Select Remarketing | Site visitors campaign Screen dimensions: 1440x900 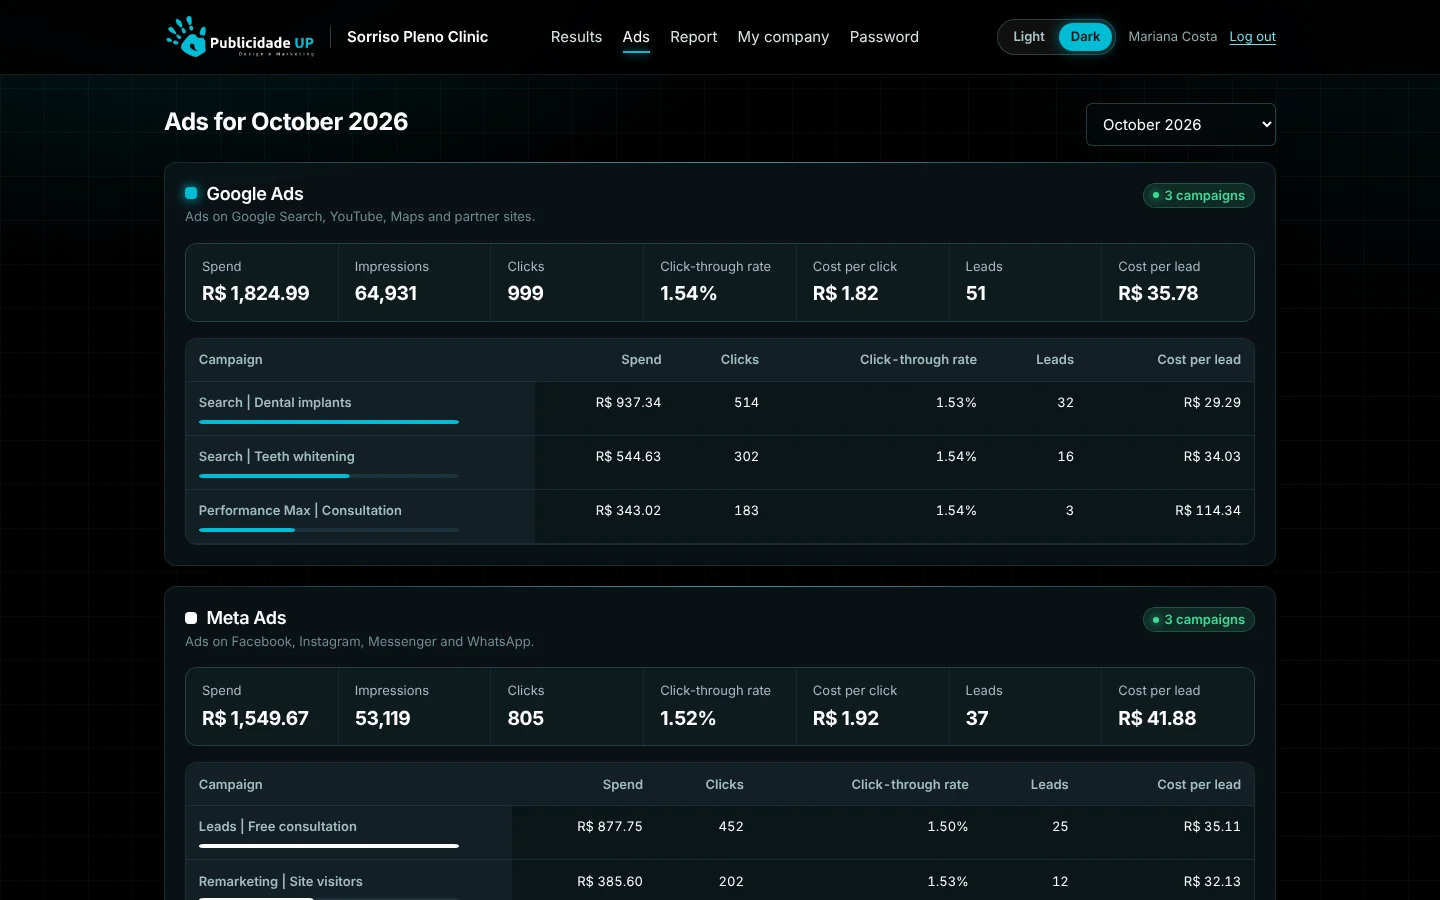click(280, 881)
